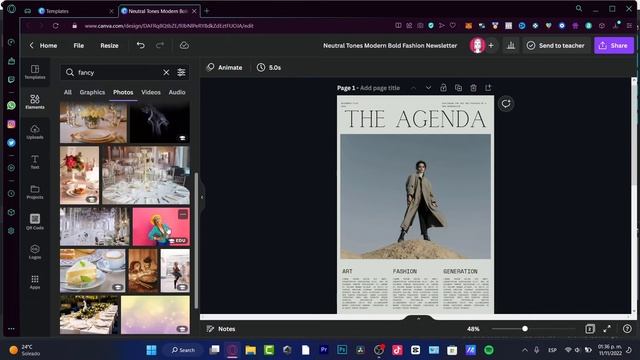The image size is (640, 360).
Task: Move page up chevron
Action: (413, 88)
